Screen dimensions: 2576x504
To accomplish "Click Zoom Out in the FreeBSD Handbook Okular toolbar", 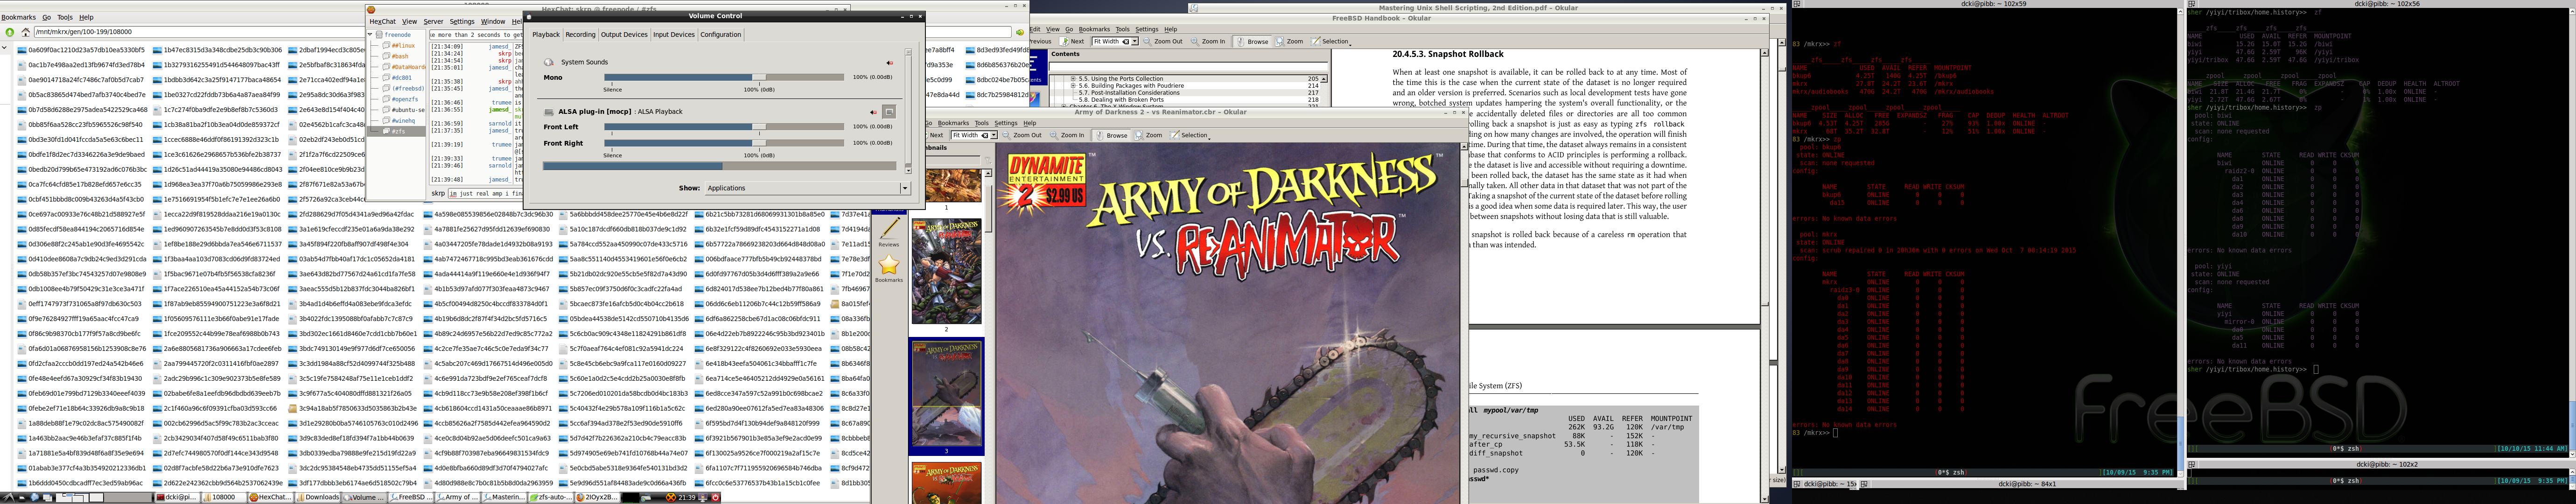I will [1164, 42].
